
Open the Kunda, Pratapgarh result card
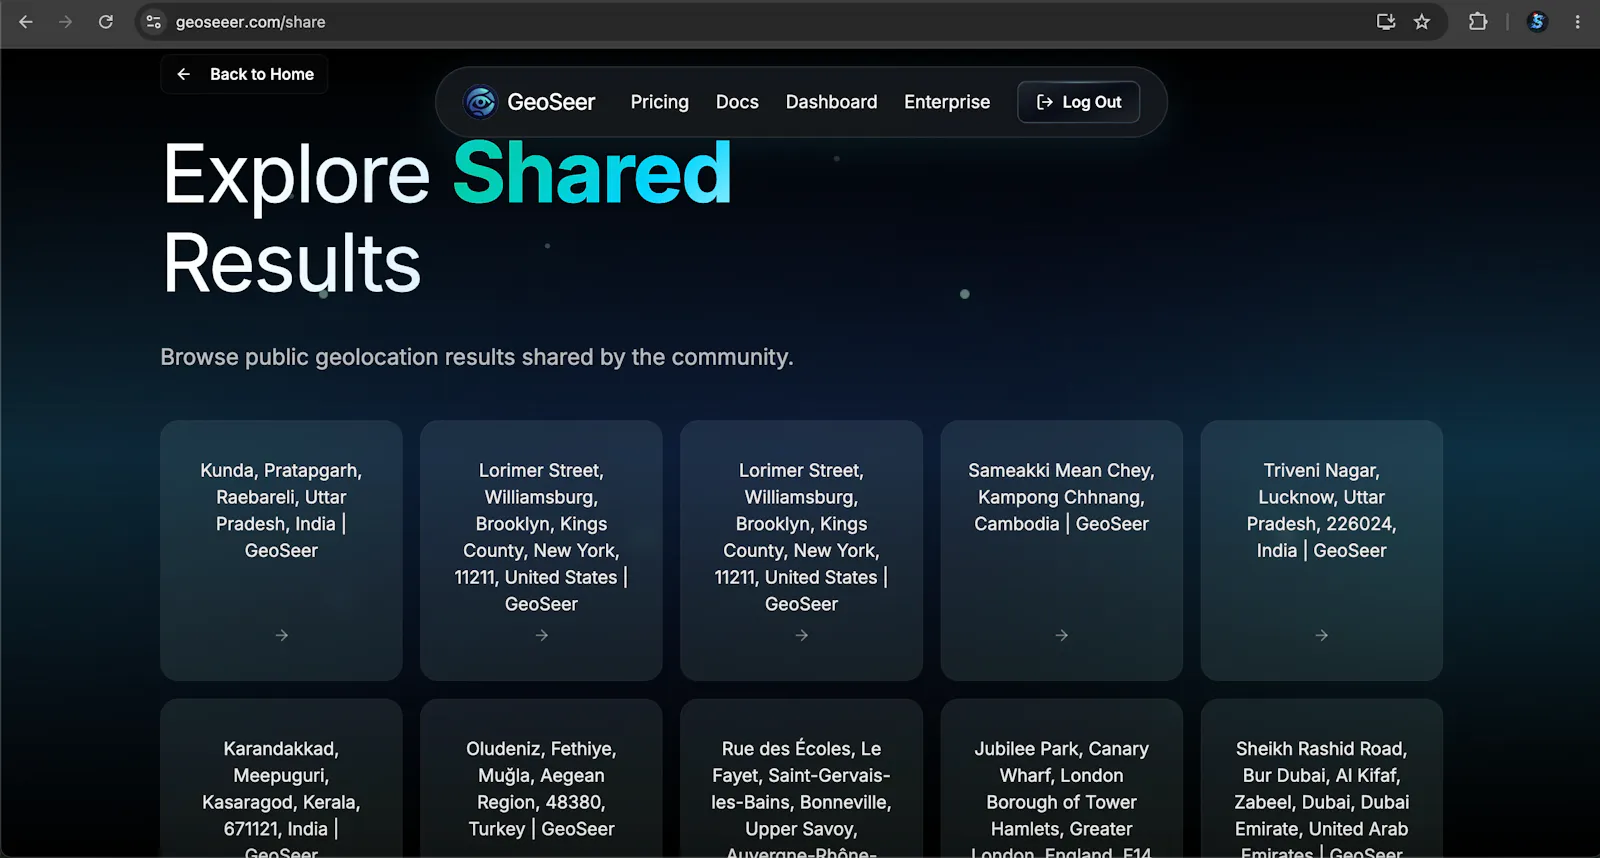pos(281,550)
